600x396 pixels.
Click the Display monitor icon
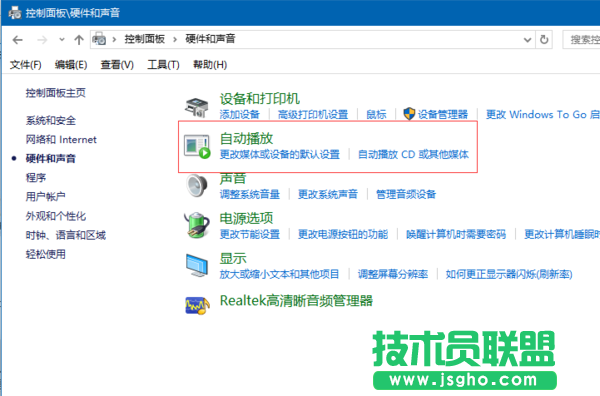click(x=197, y=265)
